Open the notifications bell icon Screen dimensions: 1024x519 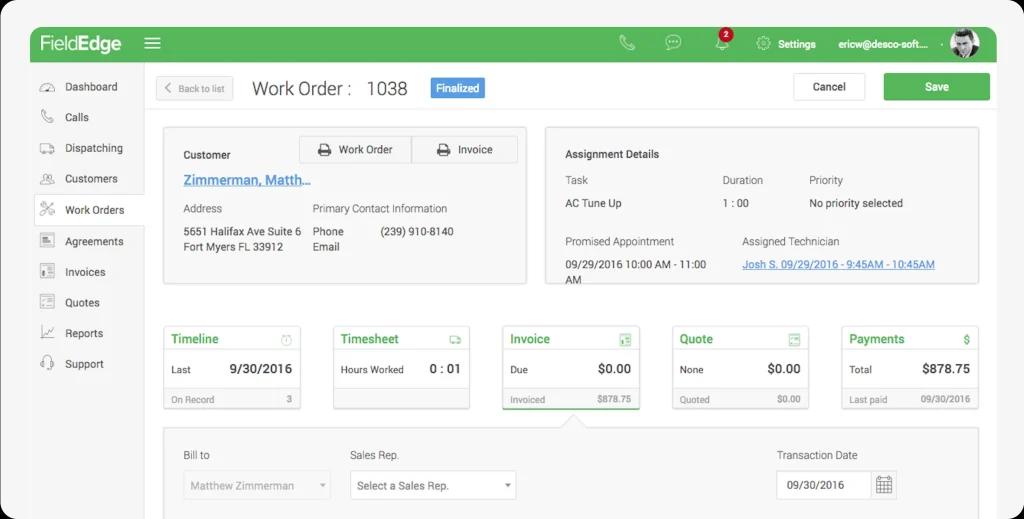pyautogui.click(x=721, y=43)
